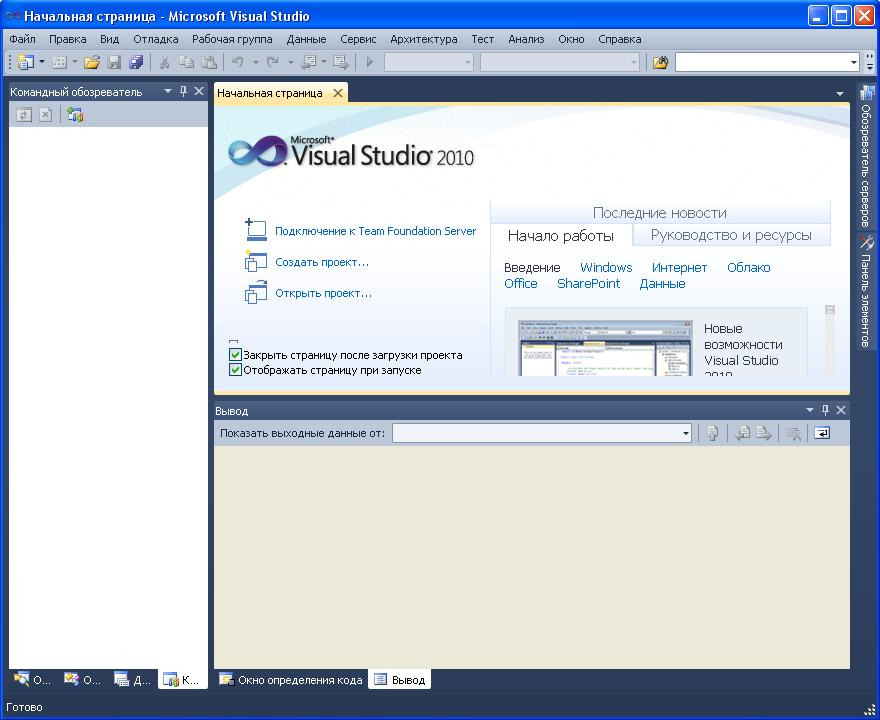Image resolution: width=880 pixels, height=720 pixels.
Task: Open the New Project dropdown arrow
Action: coord(42,62)
